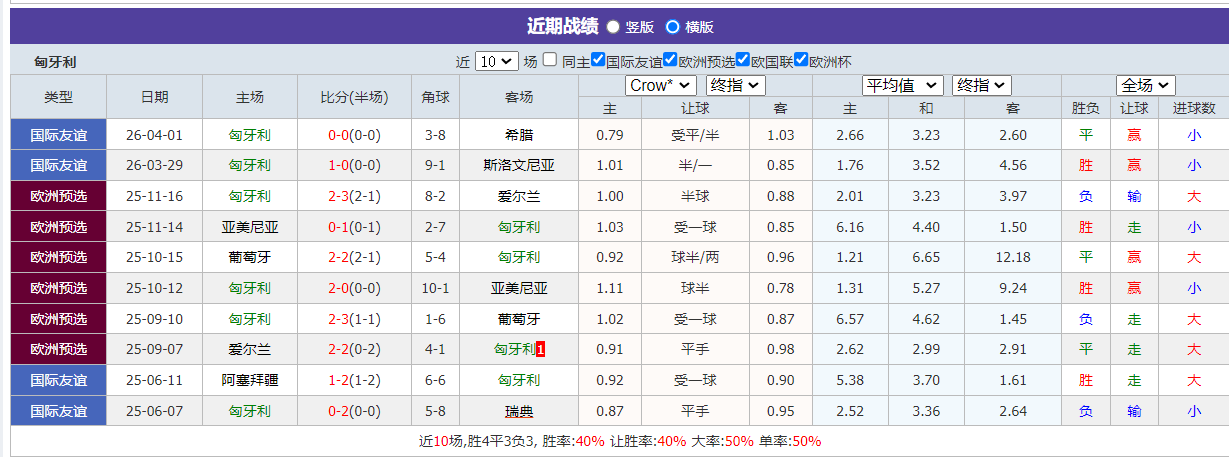Click the 角球 column header
This screenshot has height=457, width=1229.
coord(435,97)
